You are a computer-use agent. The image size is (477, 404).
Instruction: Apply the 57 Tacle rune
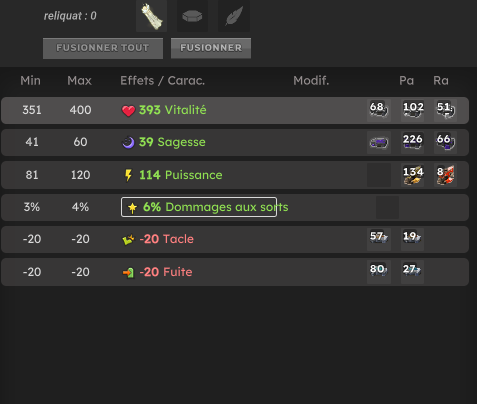click(379, 239)
